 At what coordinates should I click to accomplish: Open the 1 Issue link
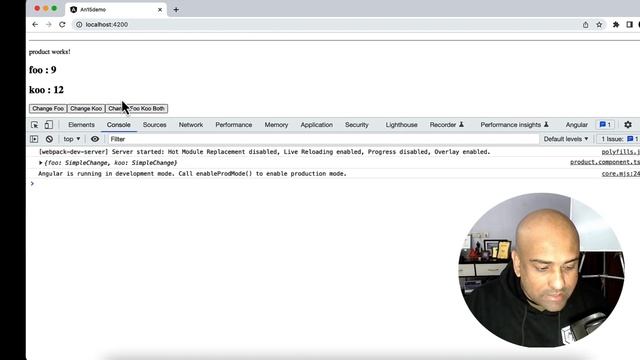(619, 139)
